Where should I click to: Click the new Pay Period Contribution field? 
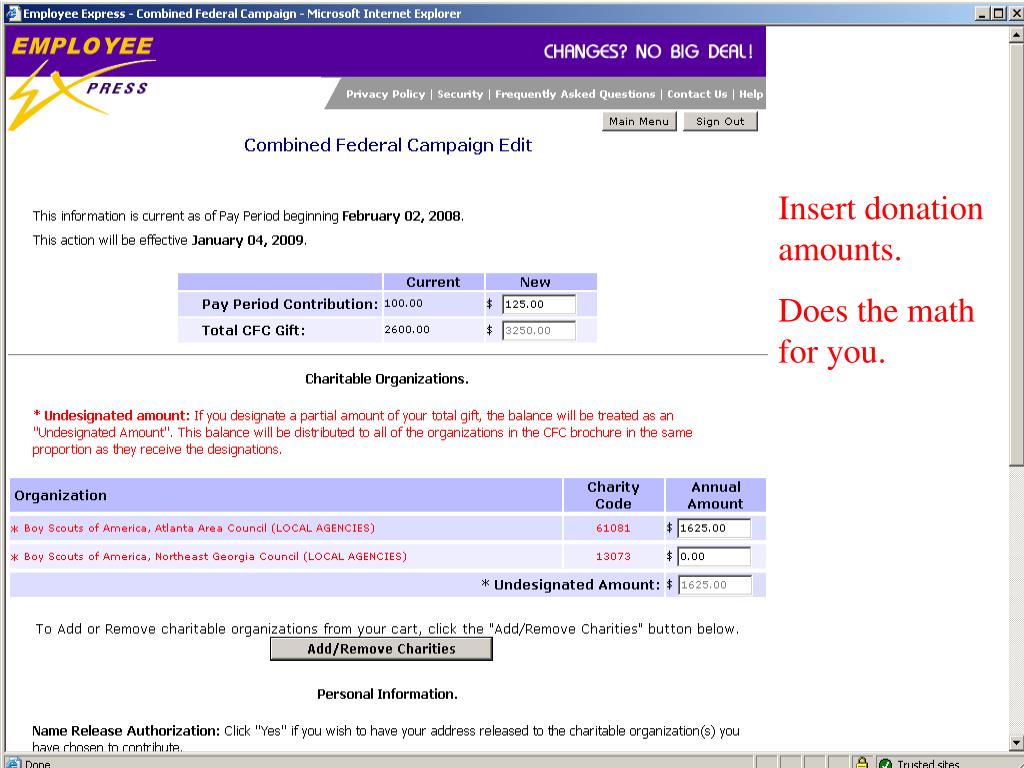click(539, 304)
